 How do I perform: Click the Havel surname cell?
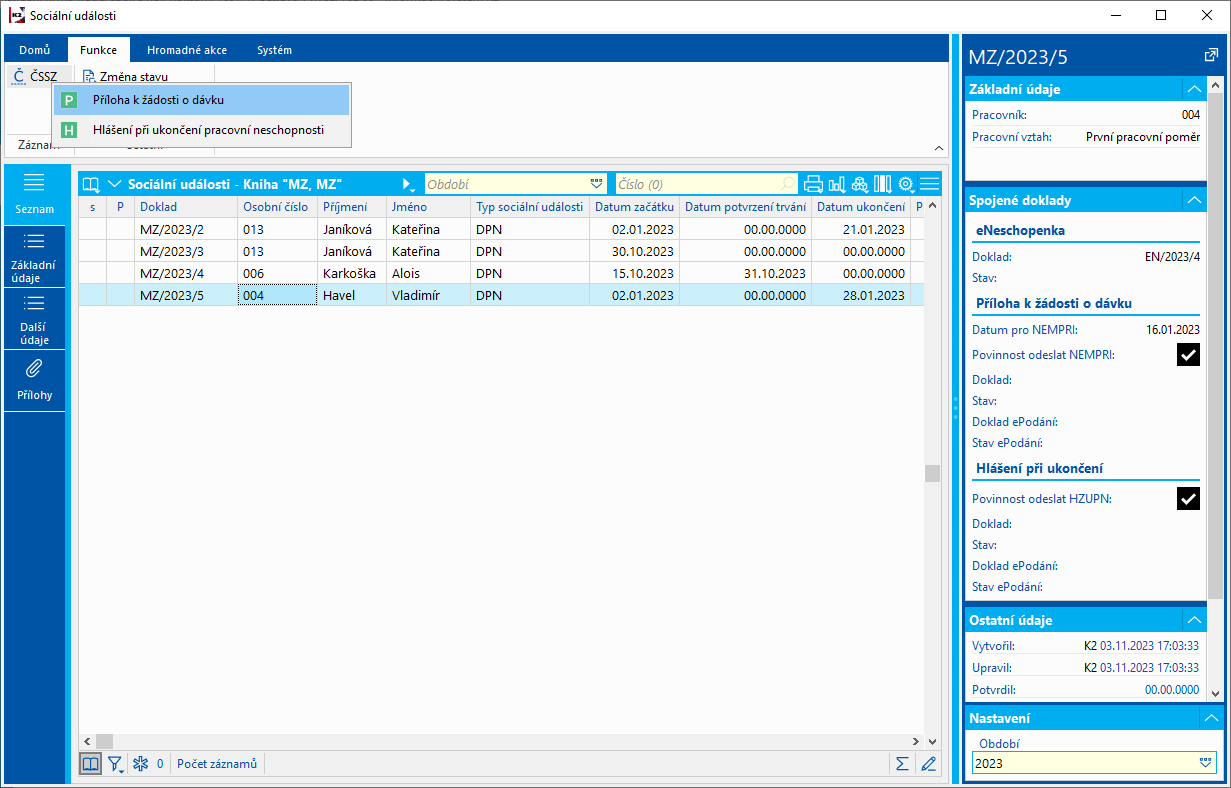coord(352,295)
